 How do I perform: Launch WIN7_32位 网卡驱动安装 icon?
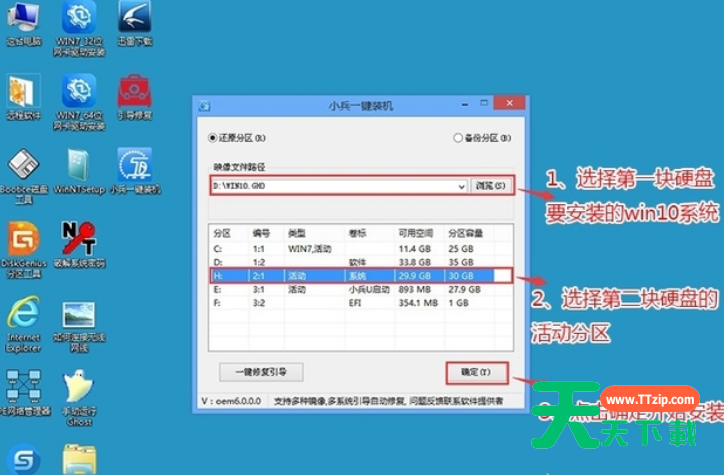pyautogui.click(x=79, y=29)
